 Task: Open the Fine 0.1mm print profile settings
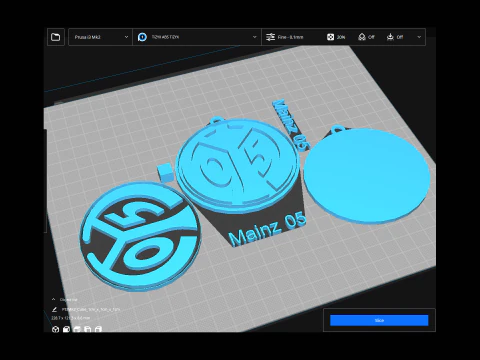285,37
